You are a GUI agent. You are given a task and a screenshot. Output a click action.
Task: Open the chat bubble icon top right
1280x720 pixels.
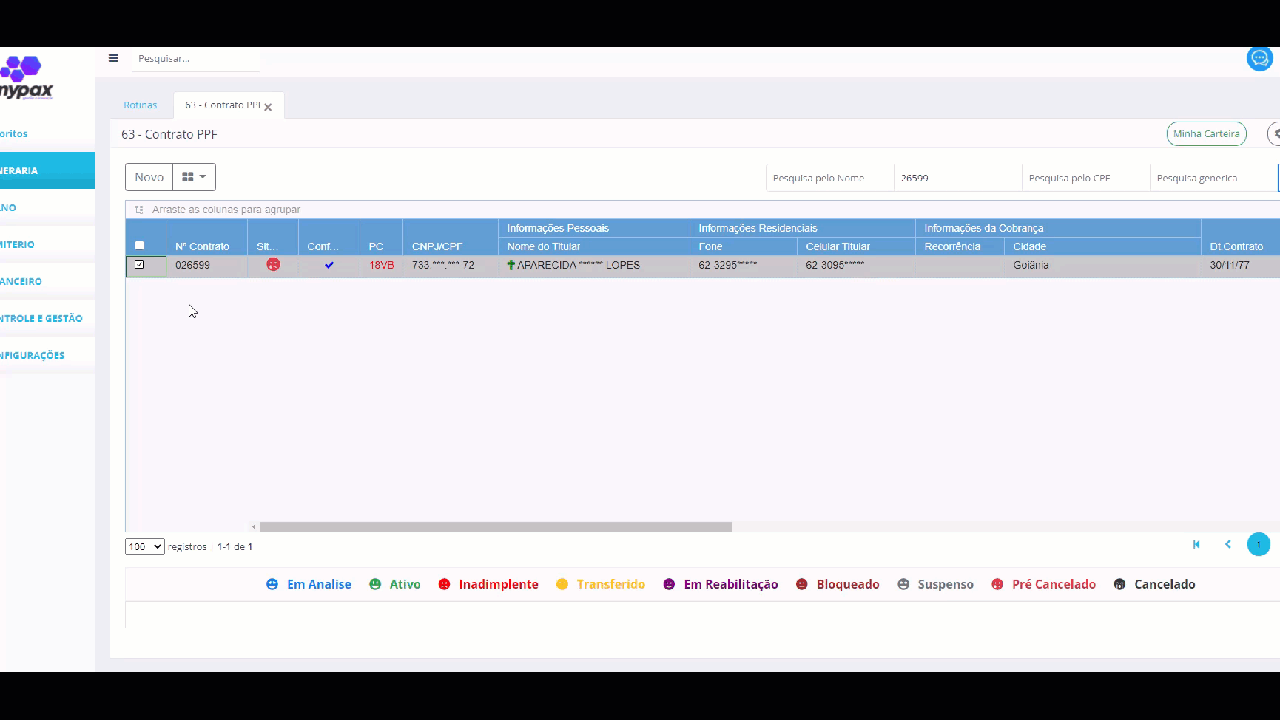click(1259, 58)
